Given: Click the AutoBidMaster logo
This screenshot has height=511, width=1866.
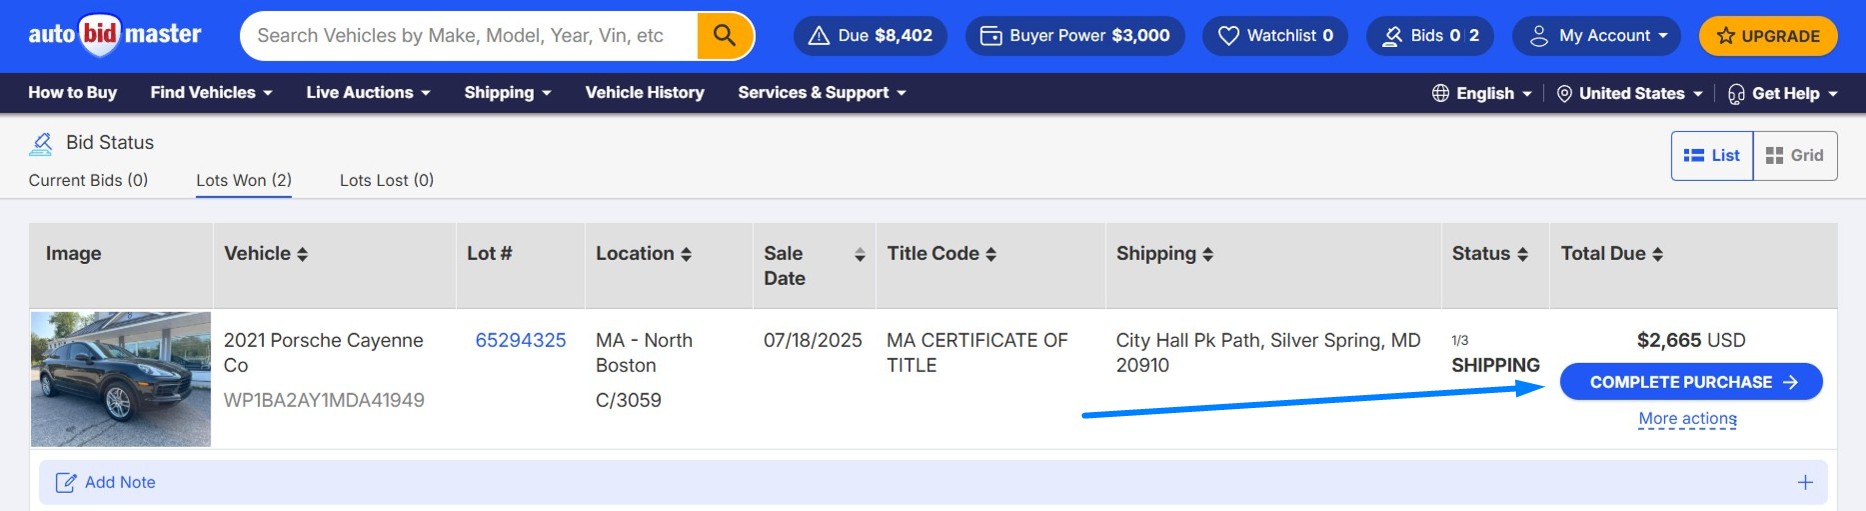Looking at the screenshot, I should point(114,35).
